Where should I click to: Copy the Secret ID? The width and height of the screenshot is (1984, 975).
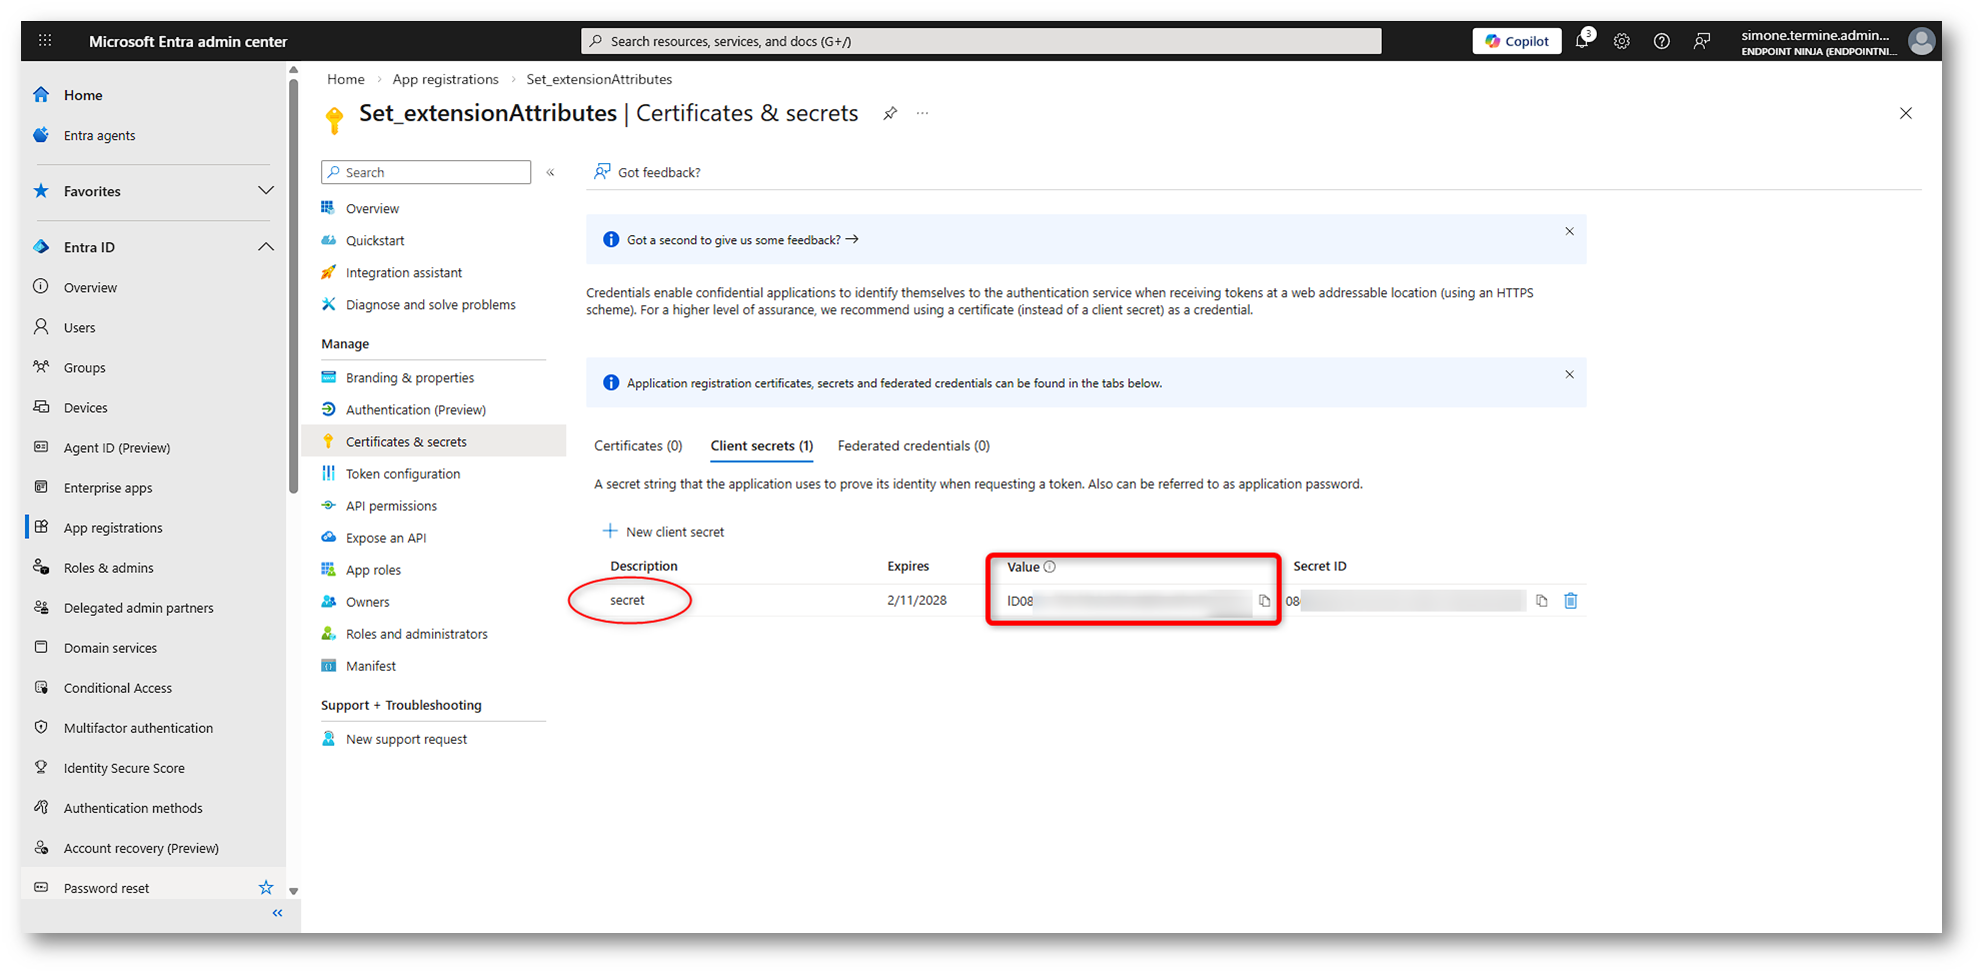point(1542,601)
